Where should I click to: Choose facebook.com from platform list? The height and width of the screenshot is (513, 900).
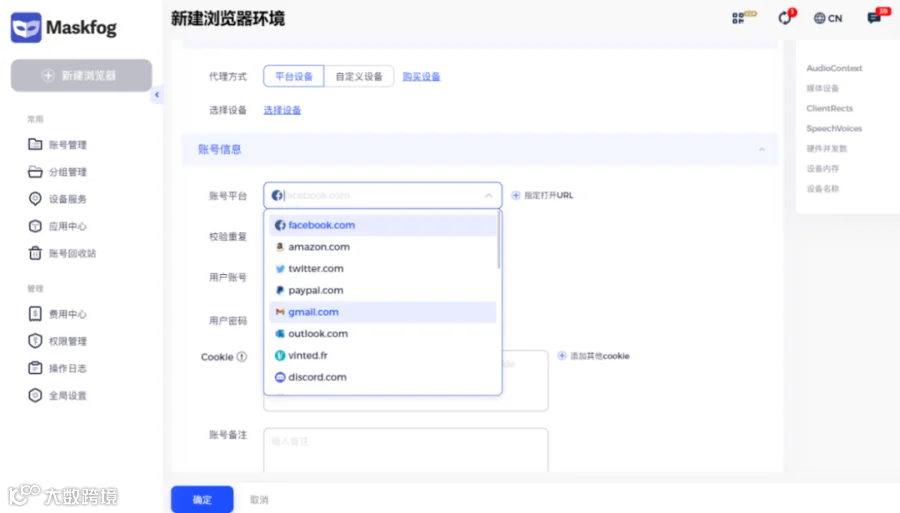click(x=382, y=225)
